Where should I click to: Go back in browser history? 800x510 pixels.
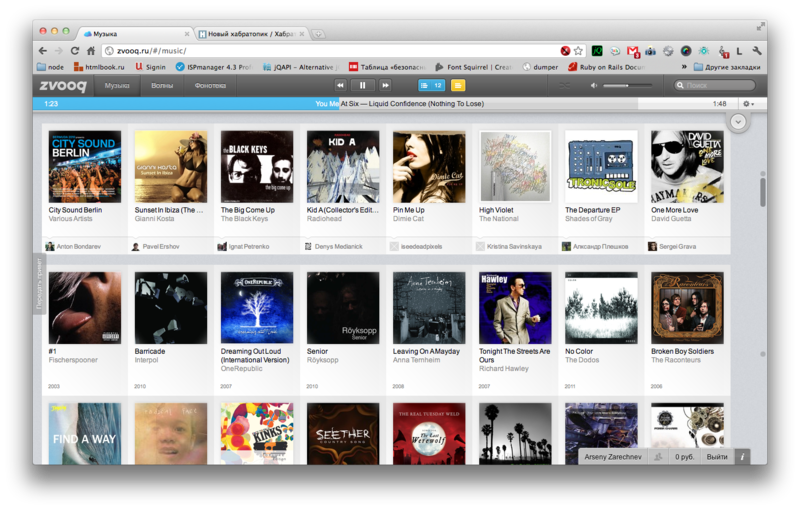(43, 50)
